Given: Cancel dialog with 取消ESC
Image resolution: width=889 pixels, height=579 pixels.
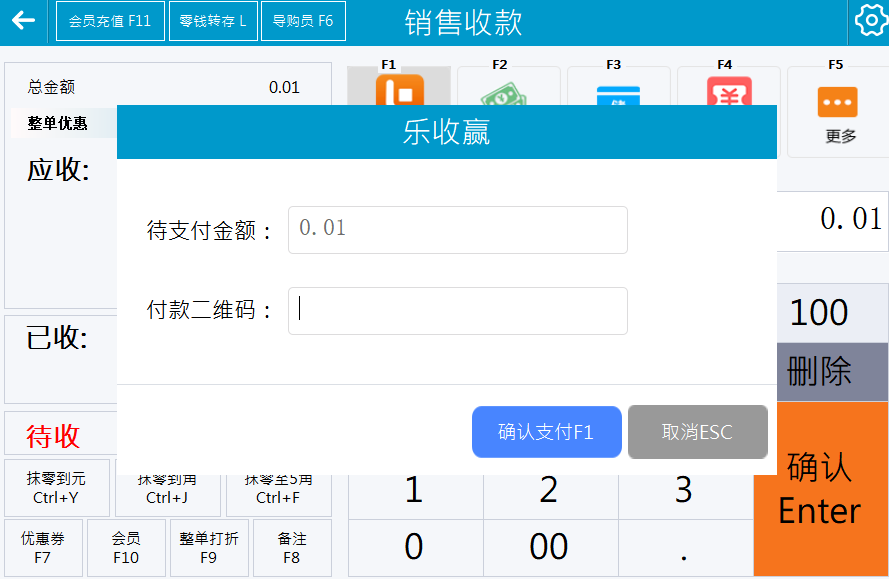Looking at the screenshot, I should tap(697, 432).
